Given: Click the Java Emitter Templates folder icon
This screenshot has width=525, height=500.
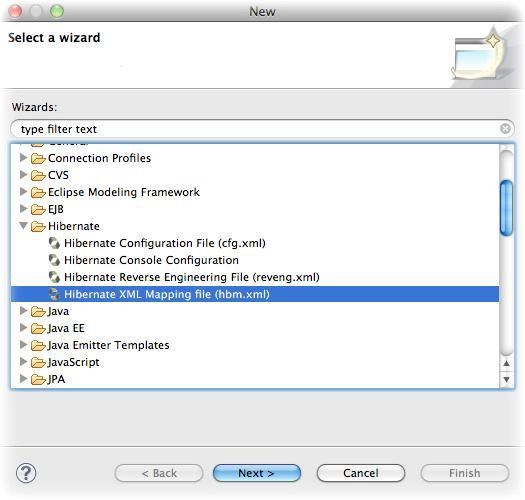Looking at the screenshot, I should coord(38,345).
